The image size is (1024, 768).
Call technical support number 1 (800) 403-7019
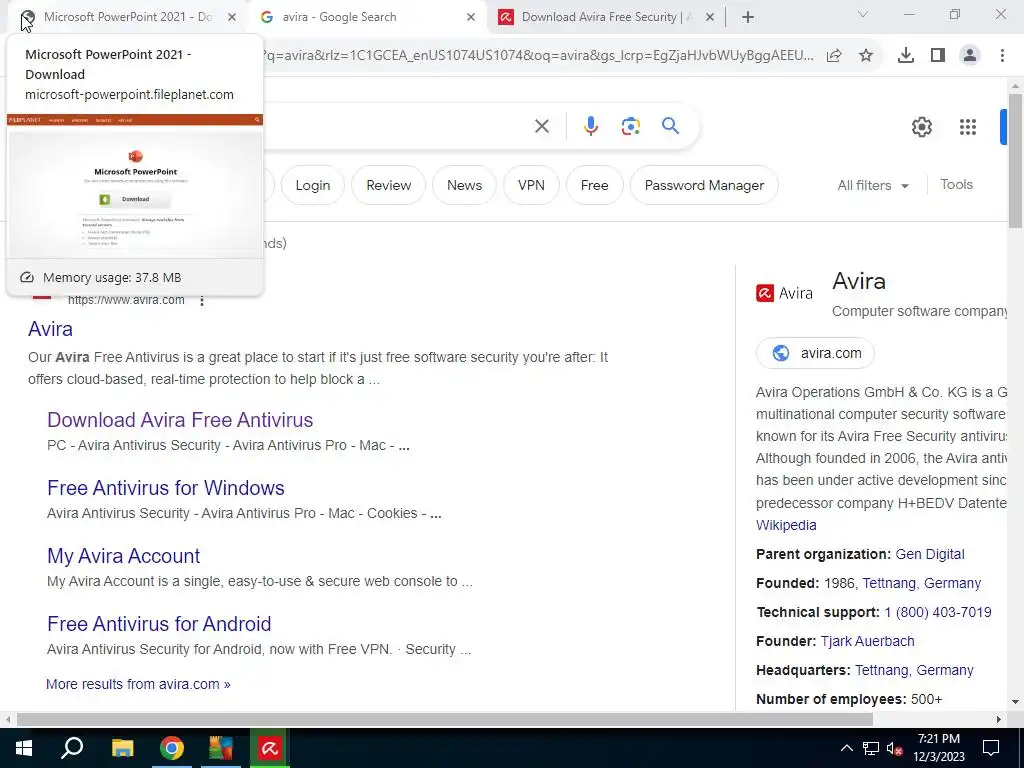938,613
